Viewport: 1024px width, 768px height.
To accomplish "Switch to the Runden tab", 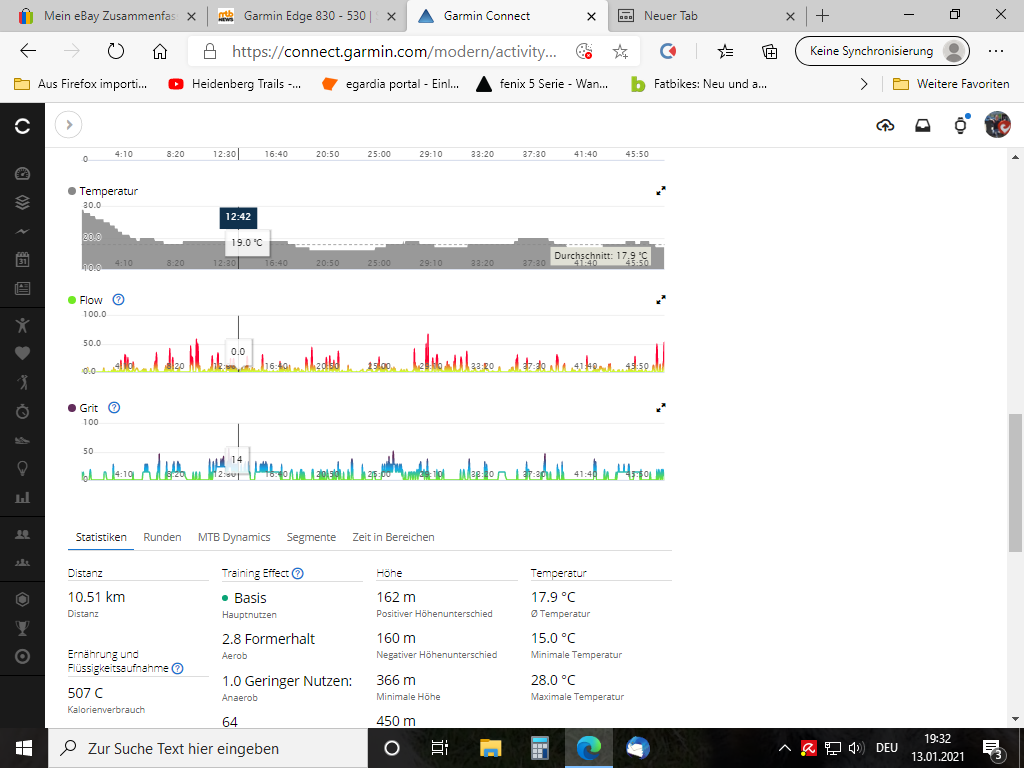I will pyautogui.click(x=162, y=537).
